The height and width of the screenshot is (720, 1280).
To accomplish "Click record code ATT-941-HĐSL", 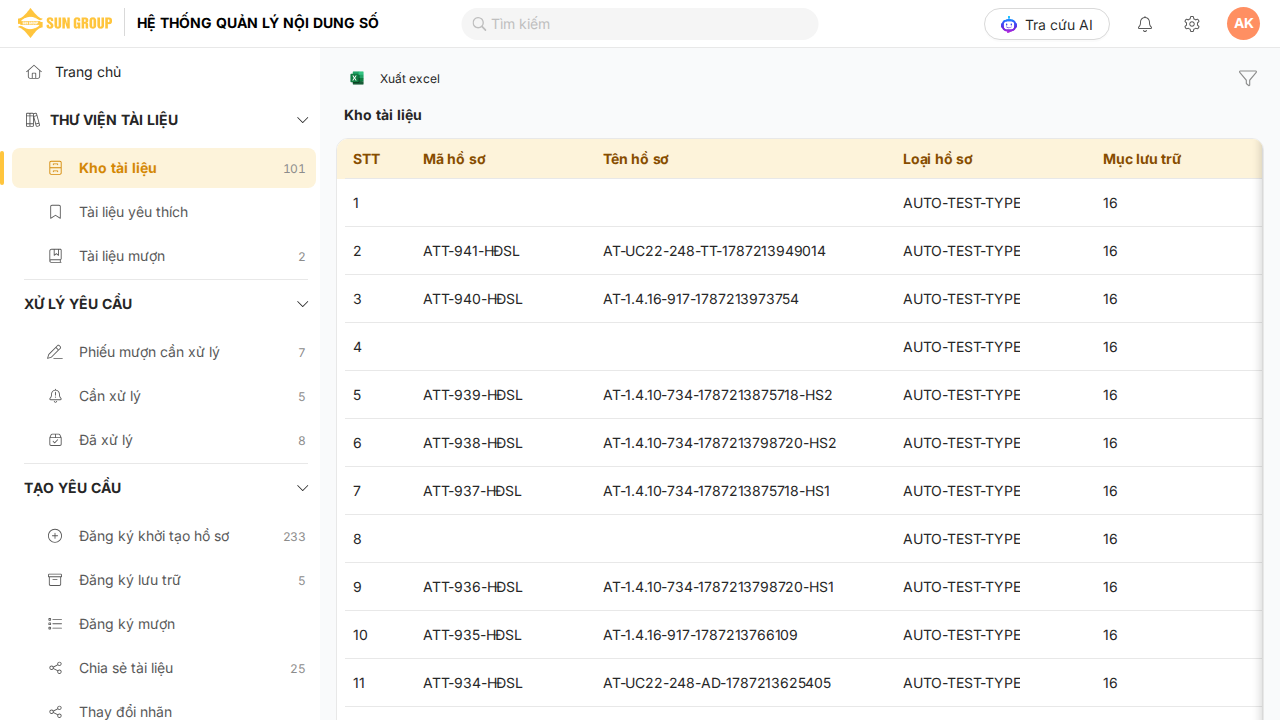I will (473, 251).
